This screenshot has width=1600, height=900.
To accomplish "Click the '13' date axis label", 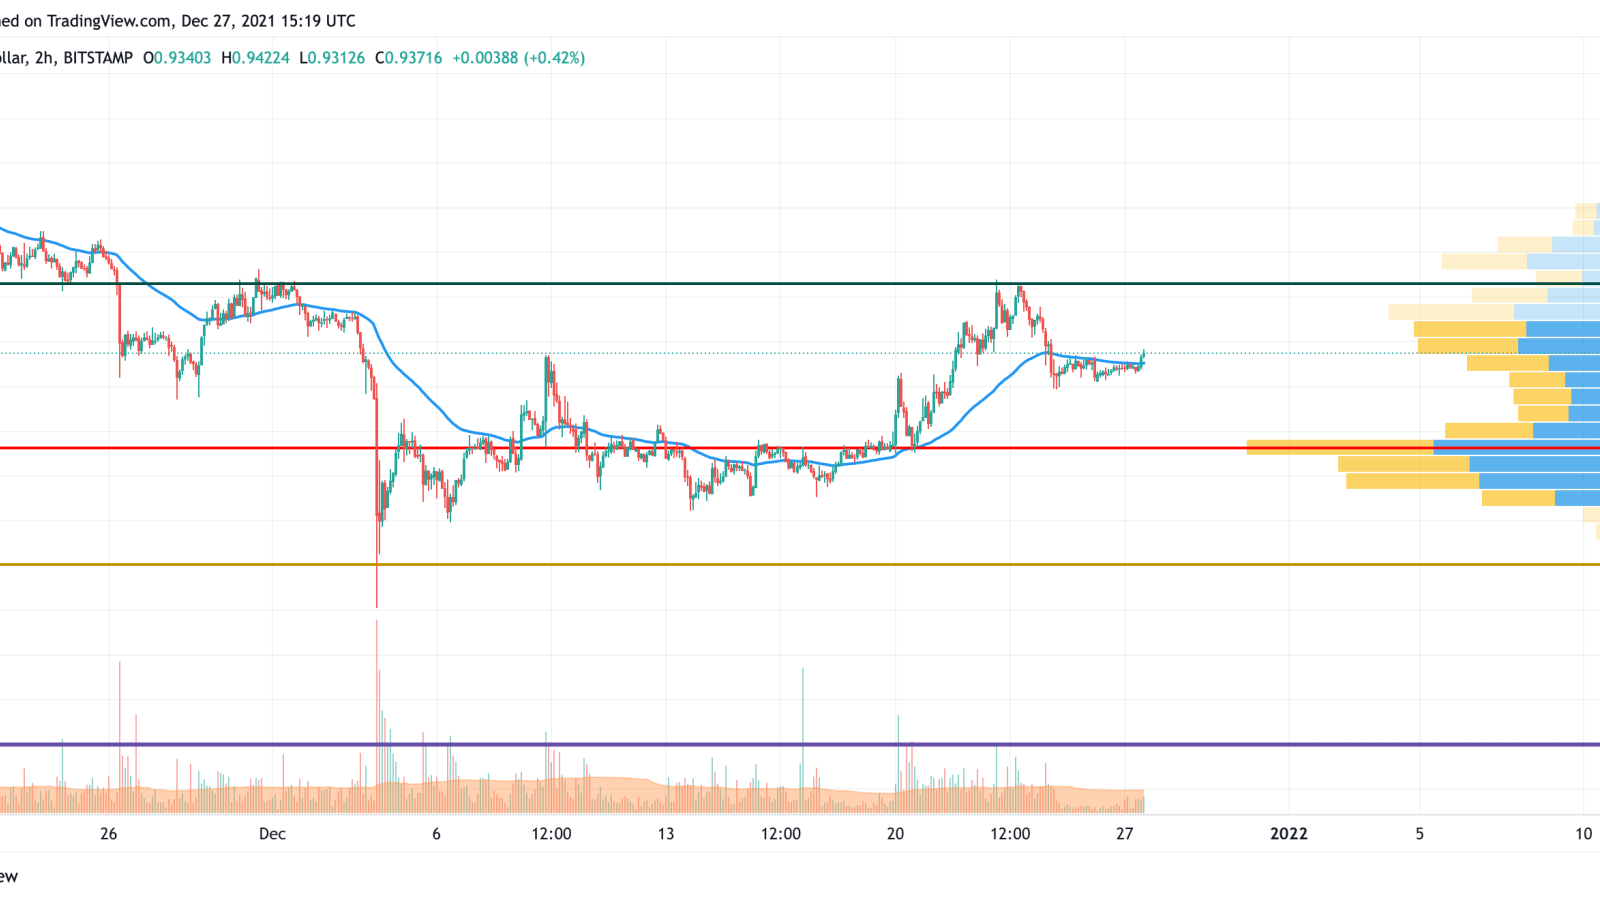I will click(x=666, y=833).
